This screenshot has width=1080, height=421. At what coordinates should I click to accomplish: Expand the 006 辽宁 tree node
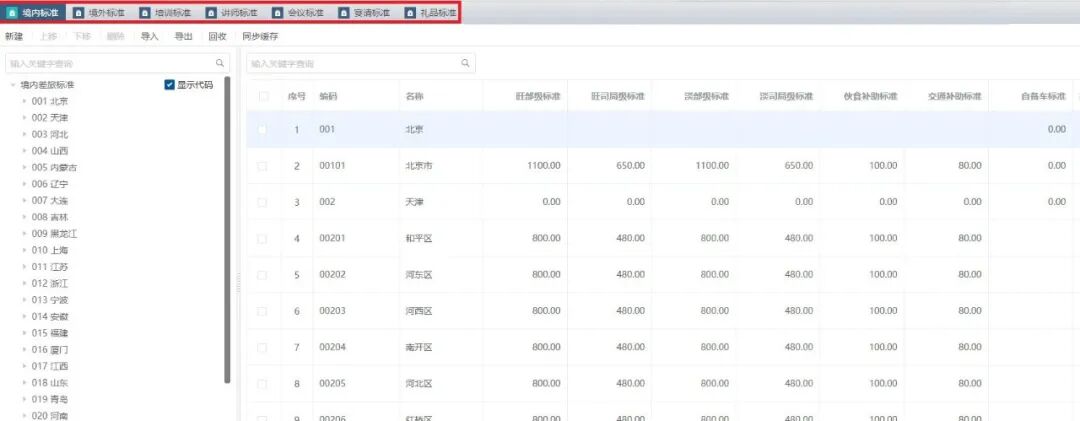point(25,184)
